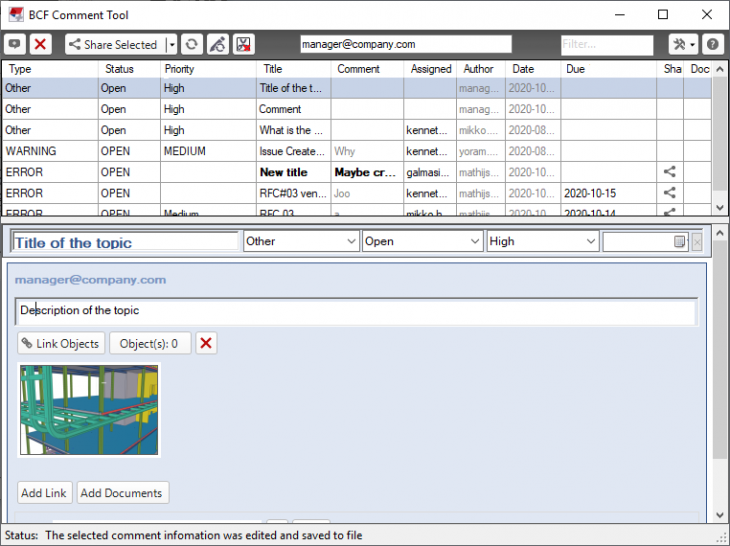
Task: Open the due date calendar picker icon
Action: [679, 242]
